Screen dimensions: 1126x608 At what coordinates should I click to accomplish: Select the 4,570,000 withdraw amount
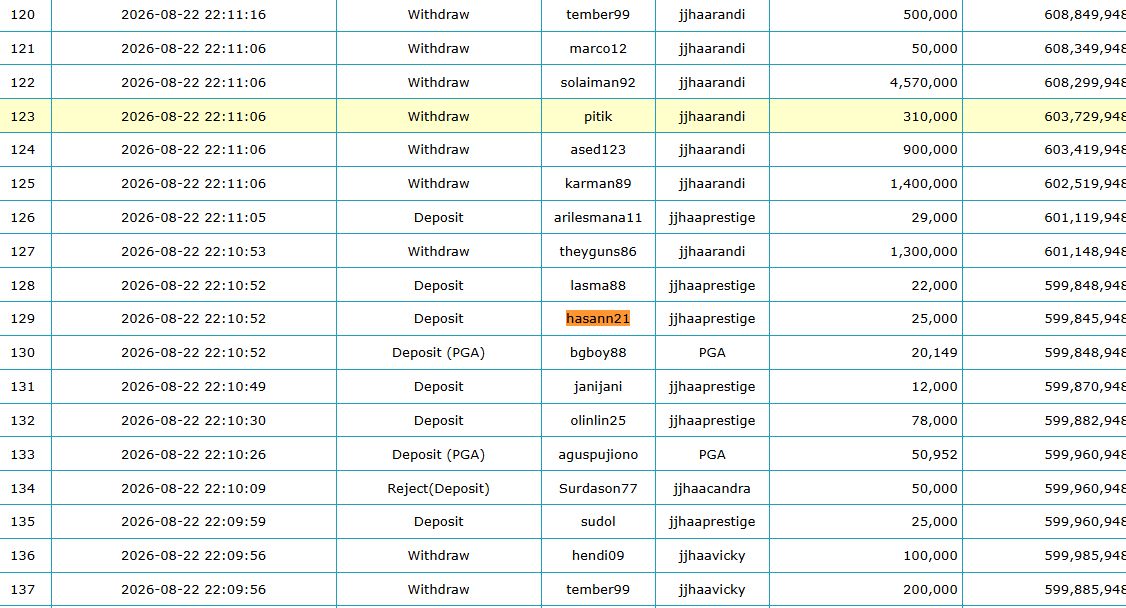923,83
